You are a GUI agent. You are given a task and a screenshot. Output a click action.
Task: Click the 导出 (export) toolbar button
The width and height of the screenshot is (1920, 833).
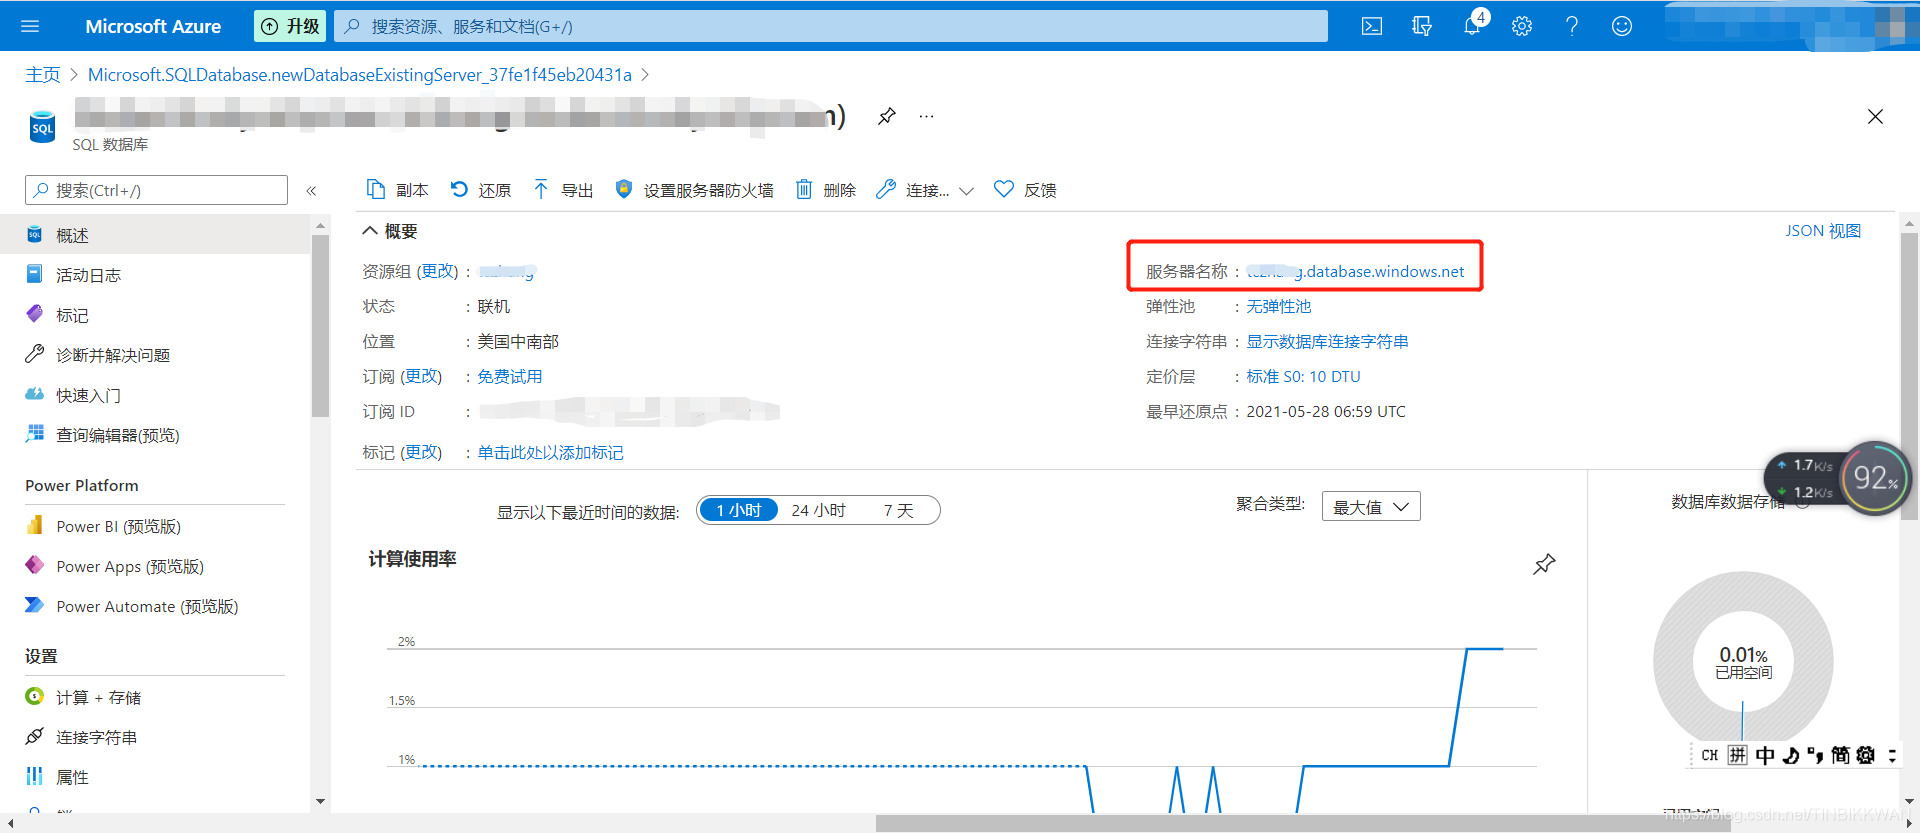coord(563,190)
